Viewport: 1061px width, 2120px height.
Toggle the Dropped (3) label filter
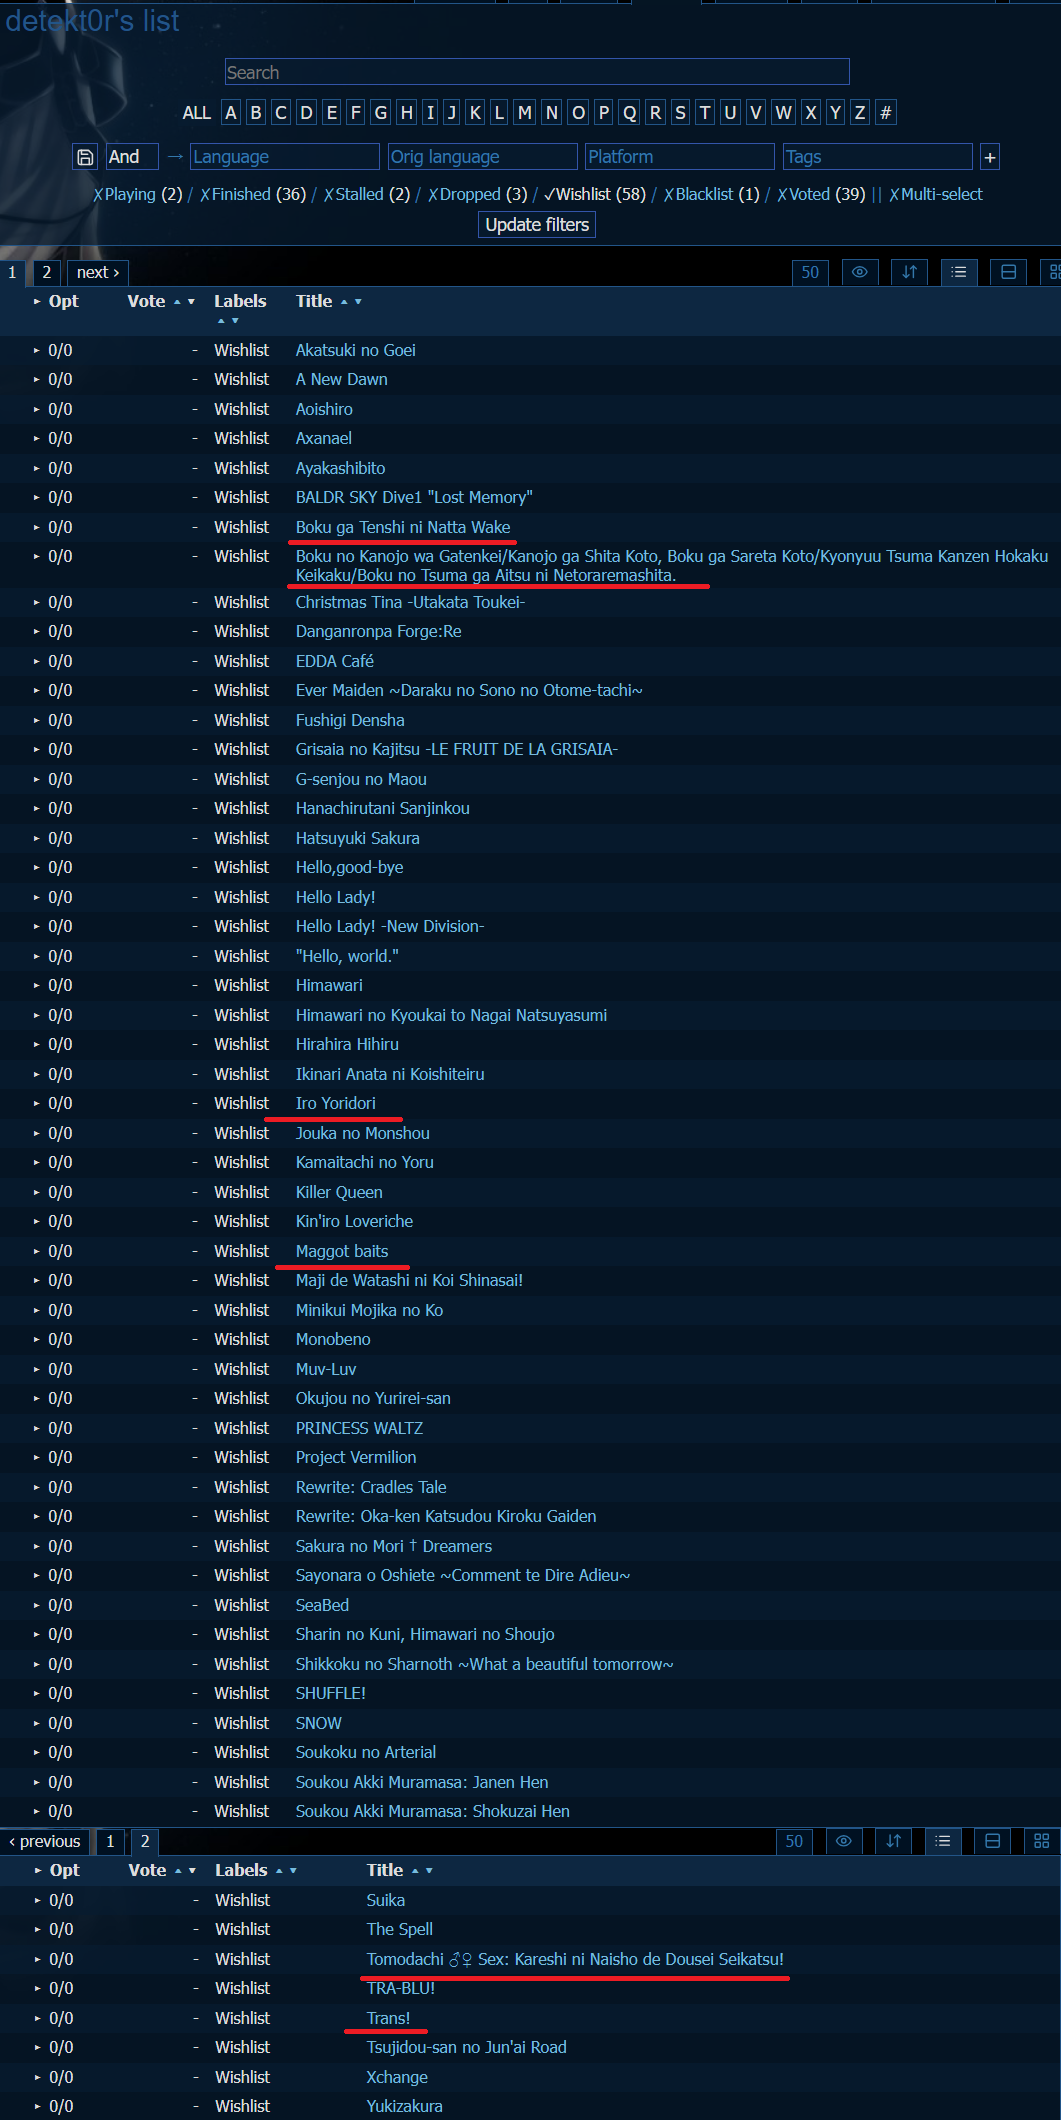click(x=478, y=194)
